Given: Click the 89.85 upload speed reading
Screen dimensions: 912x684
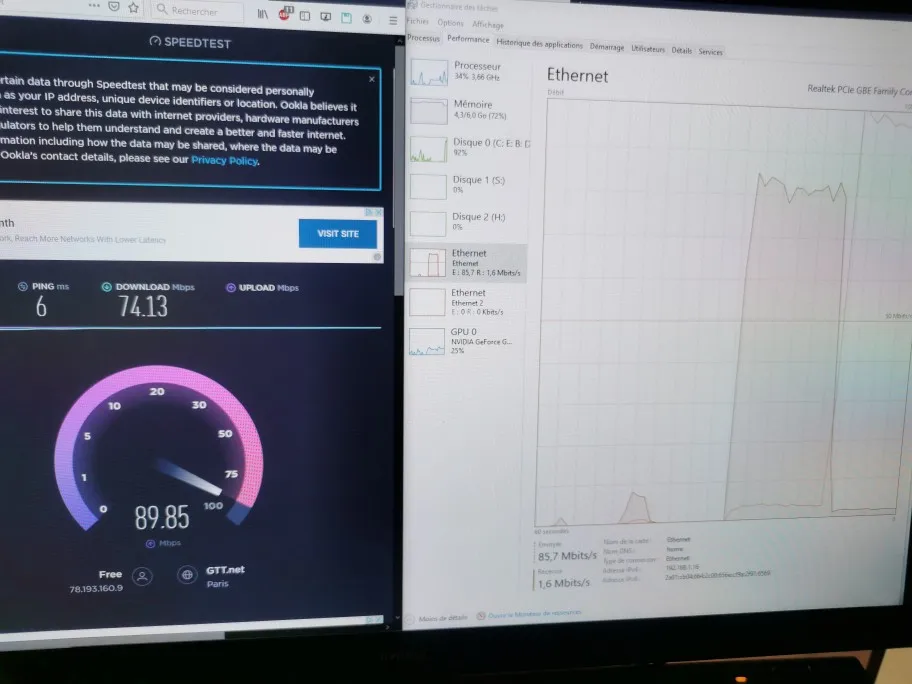Looking at the screenshot, I should pos(162,517).
